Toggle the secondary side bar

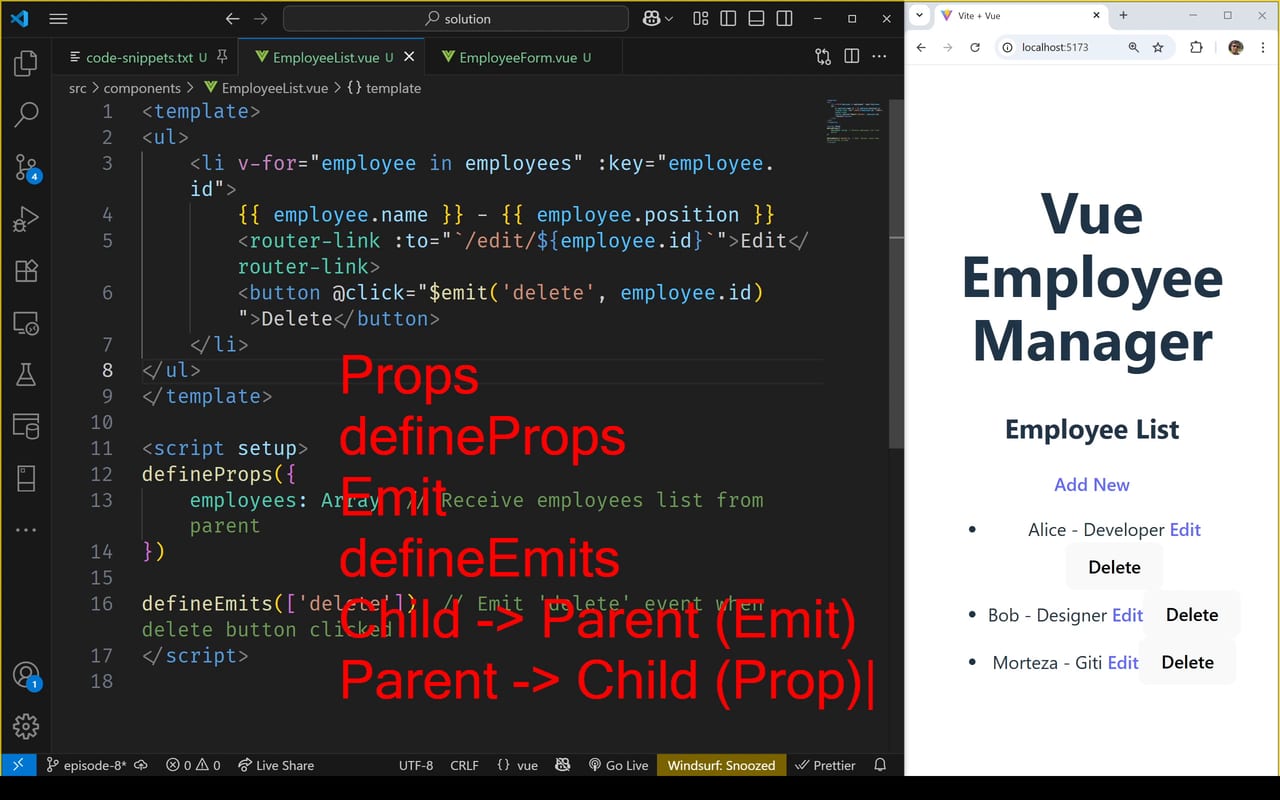[785, 18]
